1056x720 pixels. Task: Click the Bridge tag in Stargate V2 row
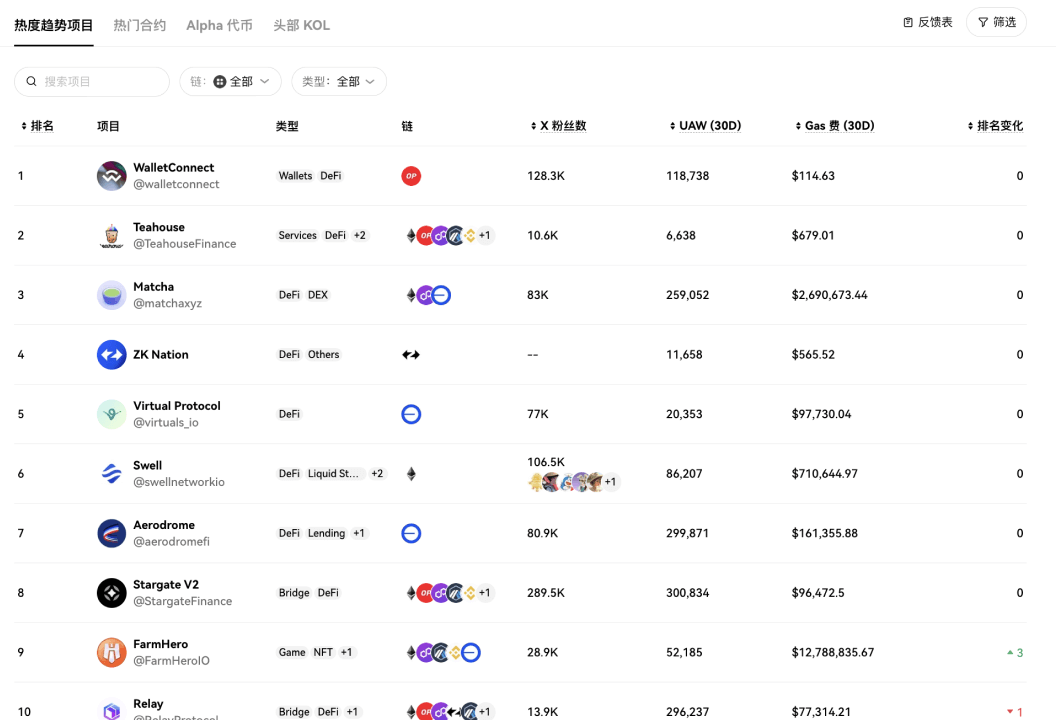click(x=294, y=593)
